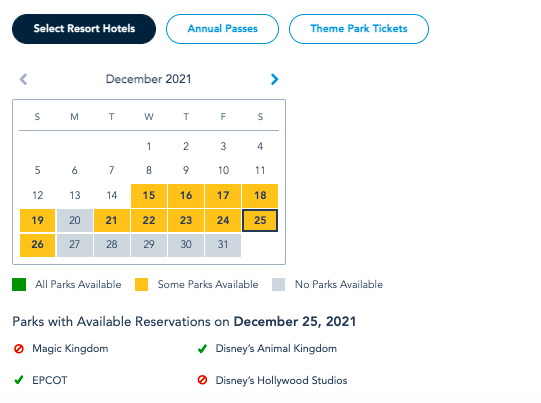Select the Annual Passes tab
The image size is (541, 403).
point(222,29)
